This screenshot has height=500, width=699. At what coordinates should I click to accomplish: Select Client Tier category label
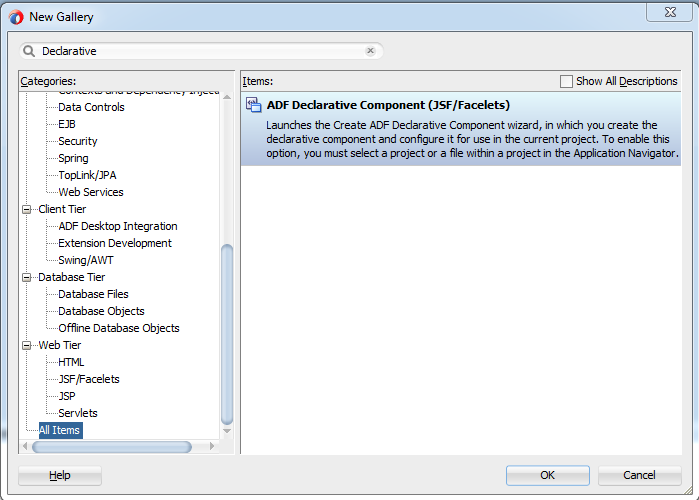62,209
